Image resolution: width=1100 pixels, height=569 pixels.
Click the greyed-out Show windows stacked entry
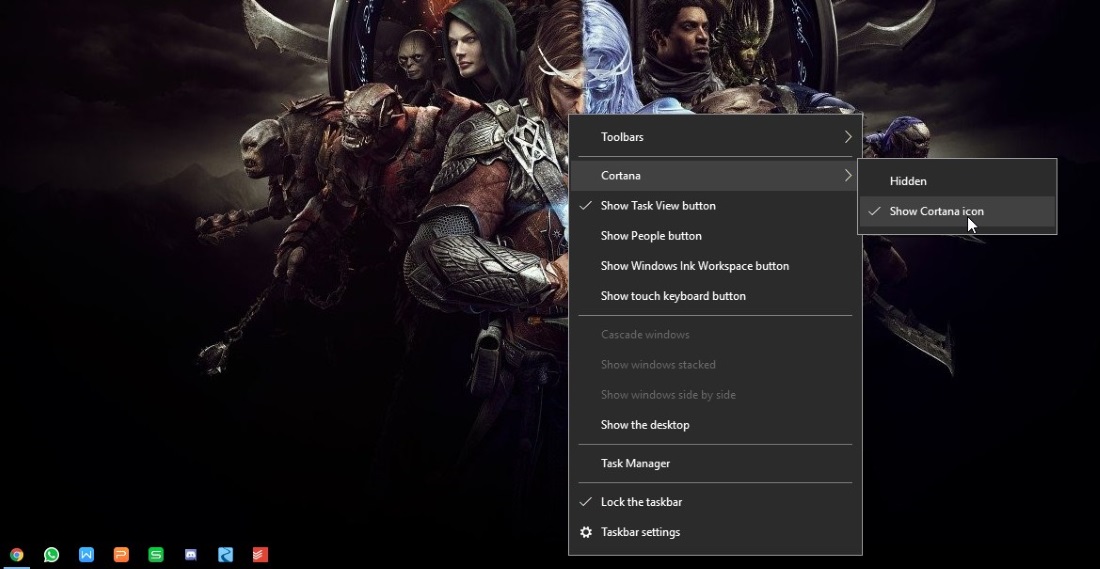(715, 365)
